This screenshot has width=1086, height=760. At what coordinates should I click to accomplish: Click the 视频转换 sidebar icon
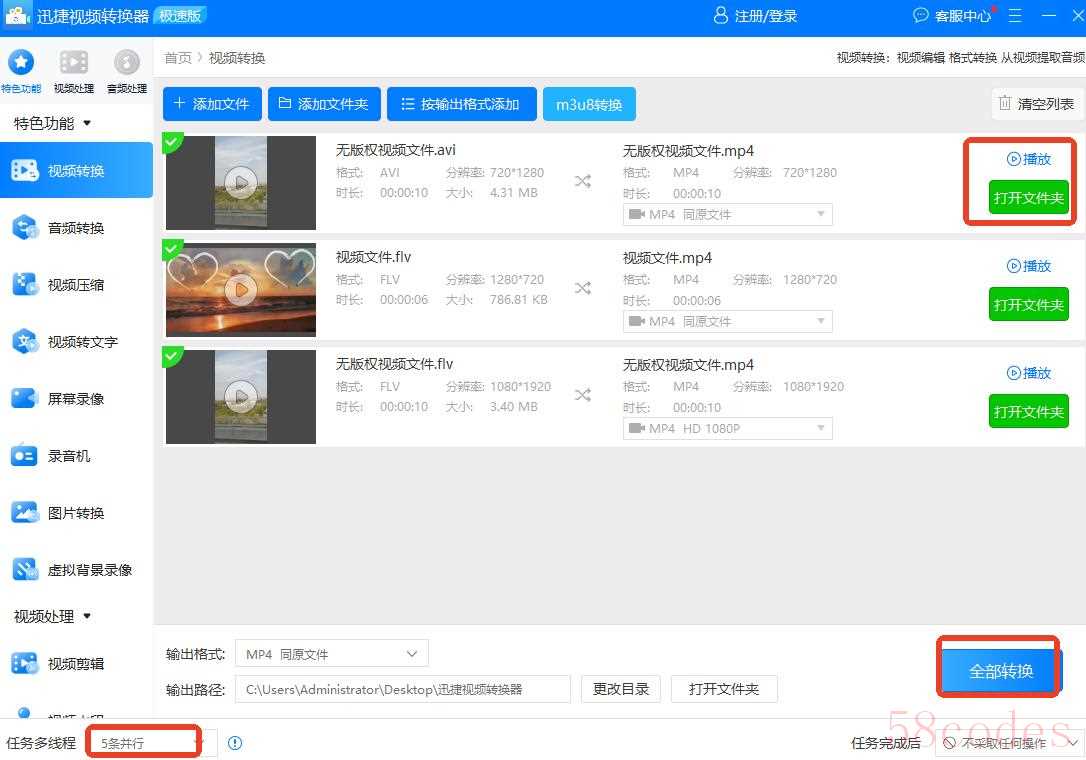(25, 170)
